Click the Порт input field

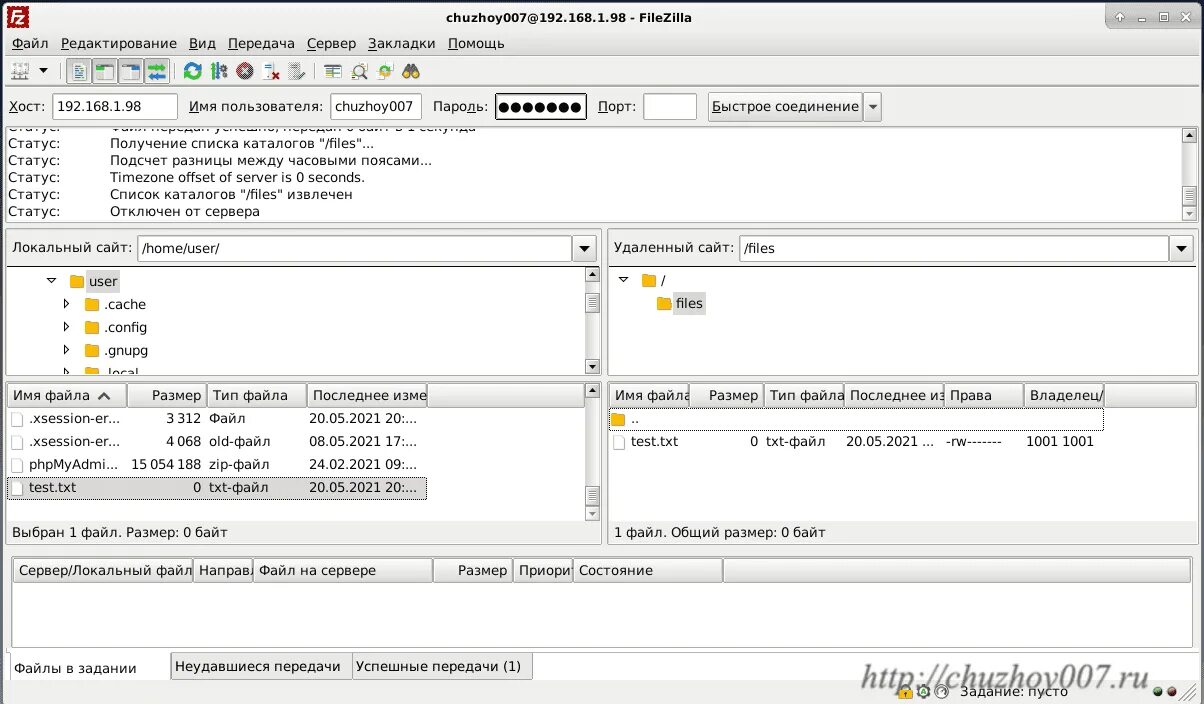coord(670,107)
